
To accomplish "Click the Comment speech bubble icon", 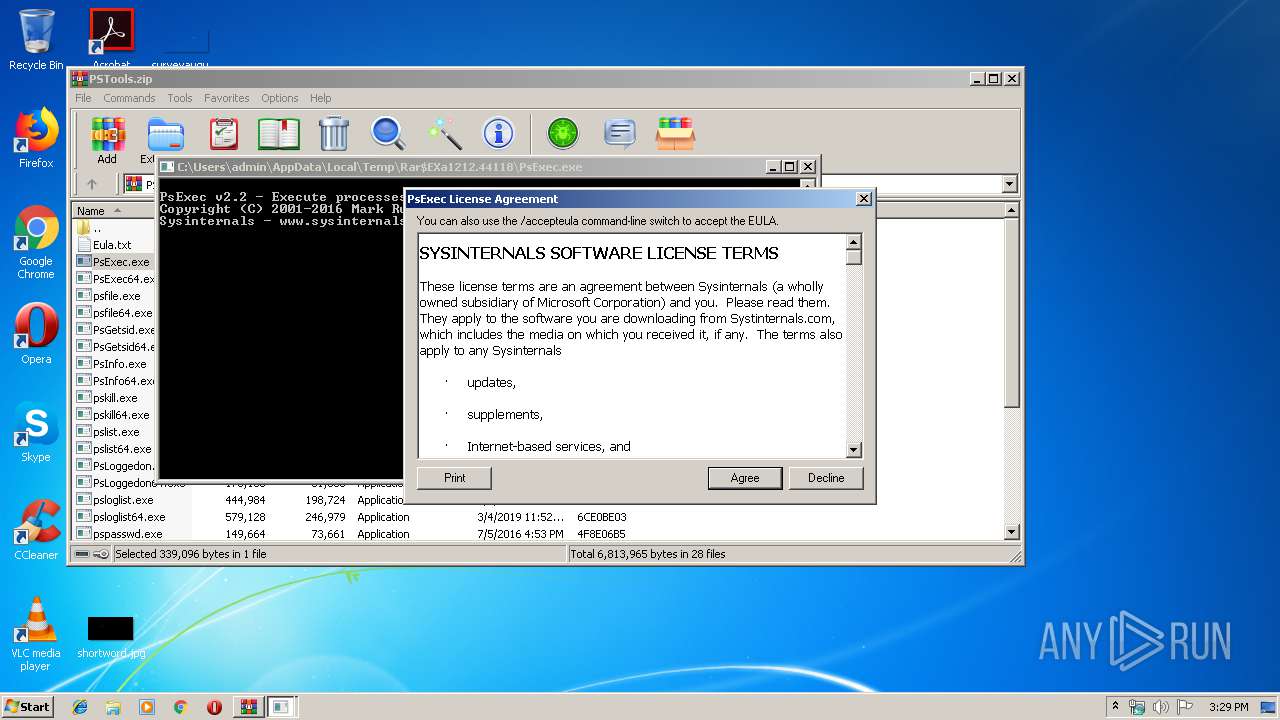I will click(620, 133).
